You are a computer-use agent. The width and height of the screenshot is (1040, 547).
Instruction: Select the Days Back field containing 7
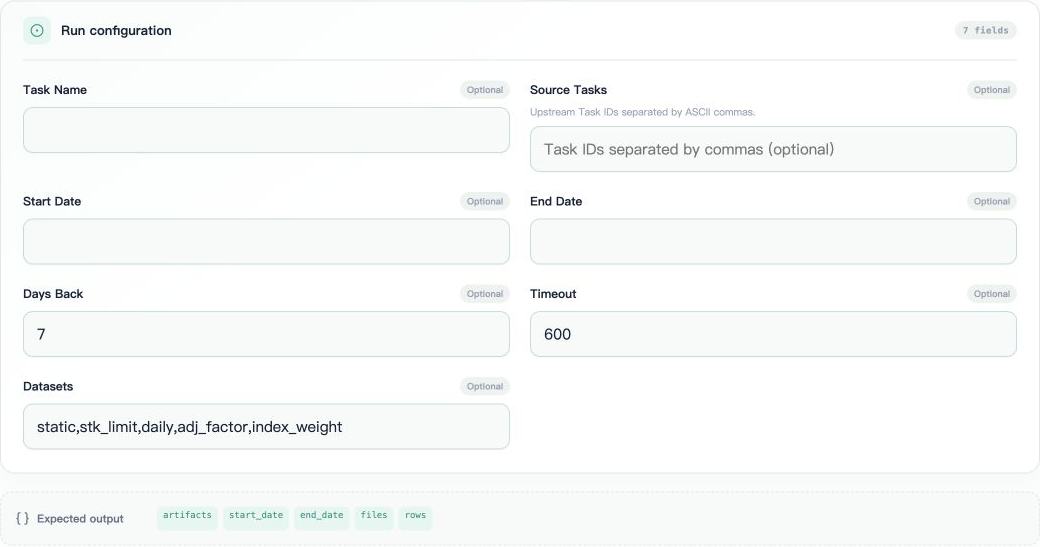coord(266,334)
